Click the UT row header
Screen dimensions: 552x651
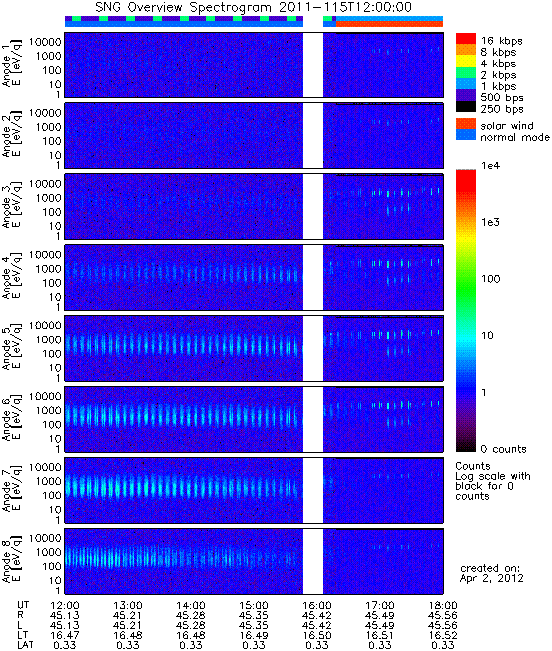point(23,605)
